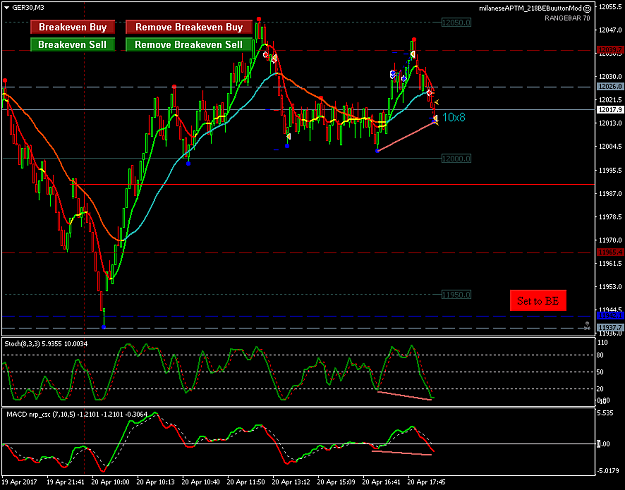Click the 20 Apr 17:45 time label
The width and height of the screenshot is (625, 490).
click(426, 482)
